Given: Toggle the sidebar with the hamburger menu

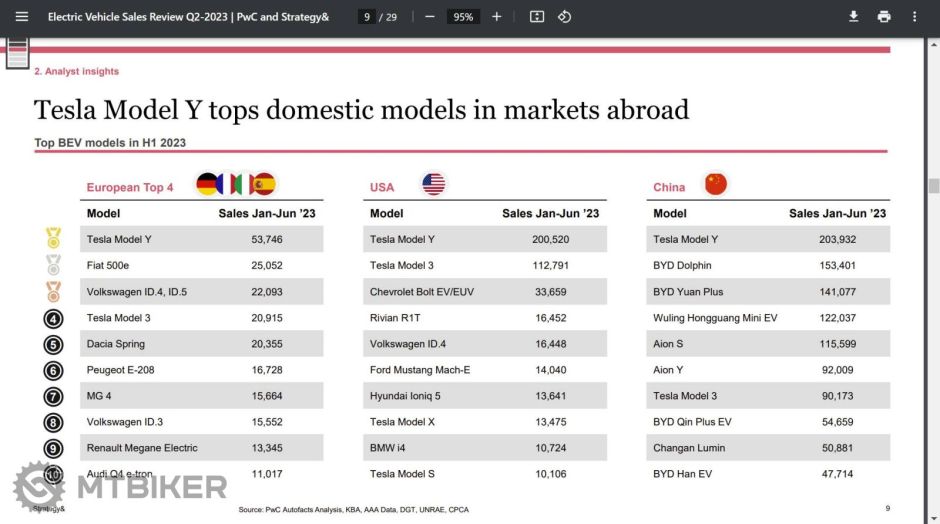Looking at the screenshot, I should click(x=22, y=17).
